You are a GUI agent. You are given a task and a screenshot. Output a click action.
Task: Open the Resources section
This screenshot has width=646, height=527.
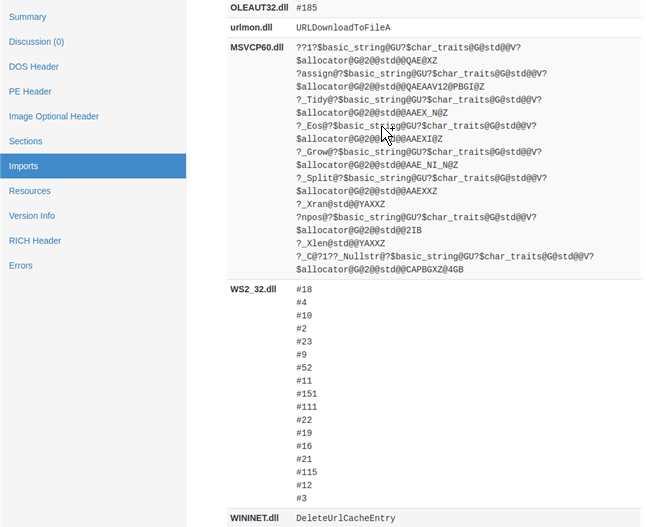[30, 191]
